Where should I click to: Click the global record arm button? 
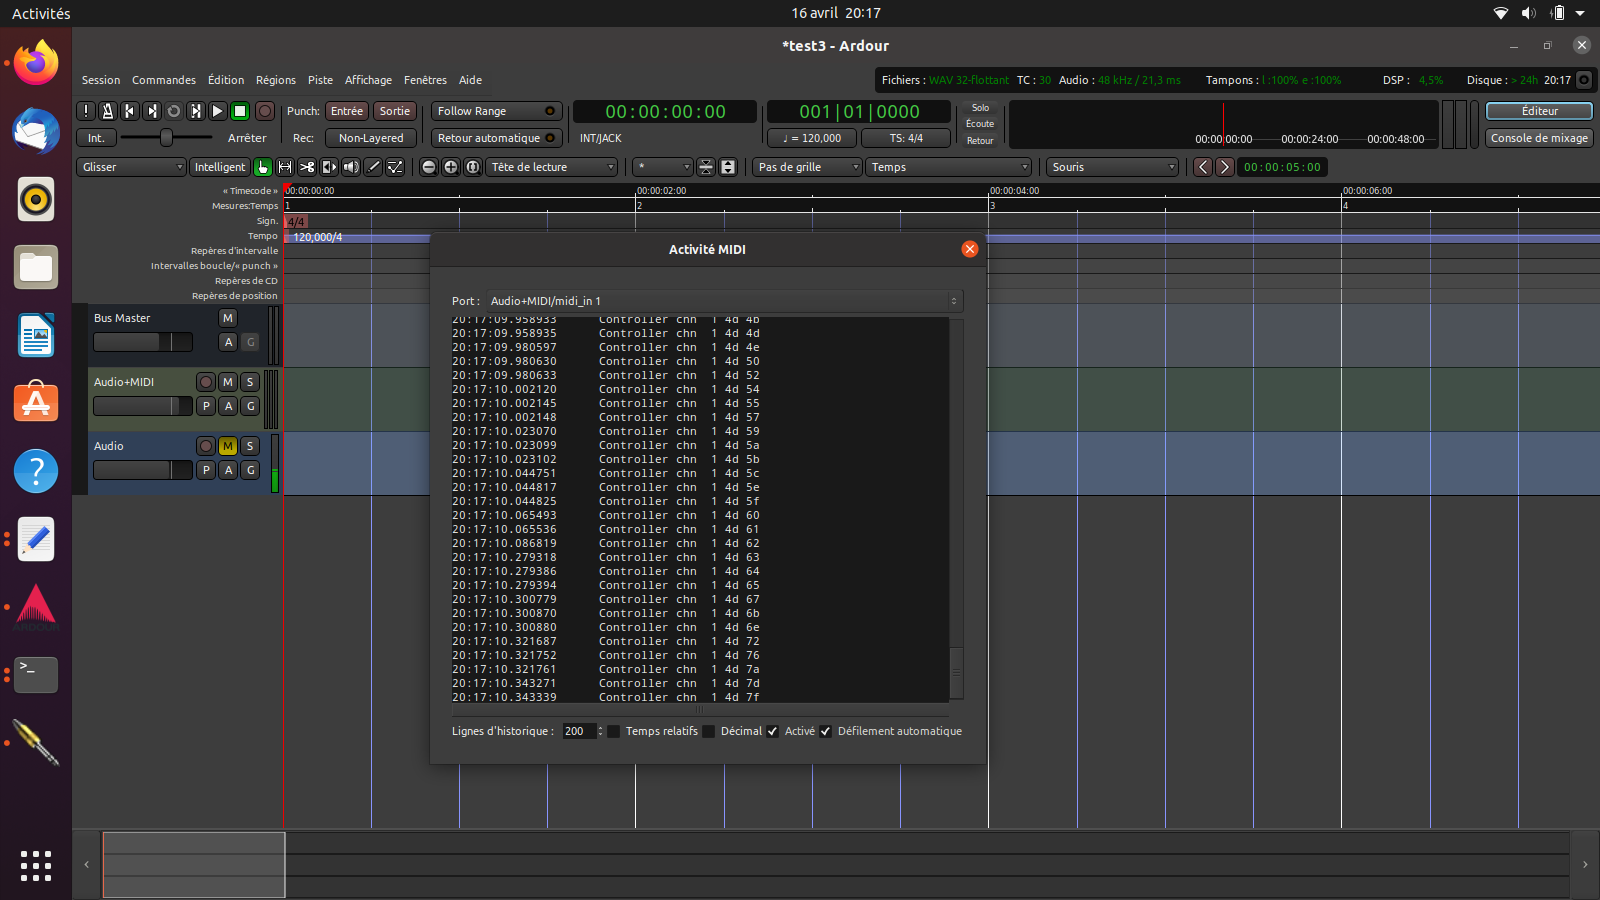pos(265,111)
